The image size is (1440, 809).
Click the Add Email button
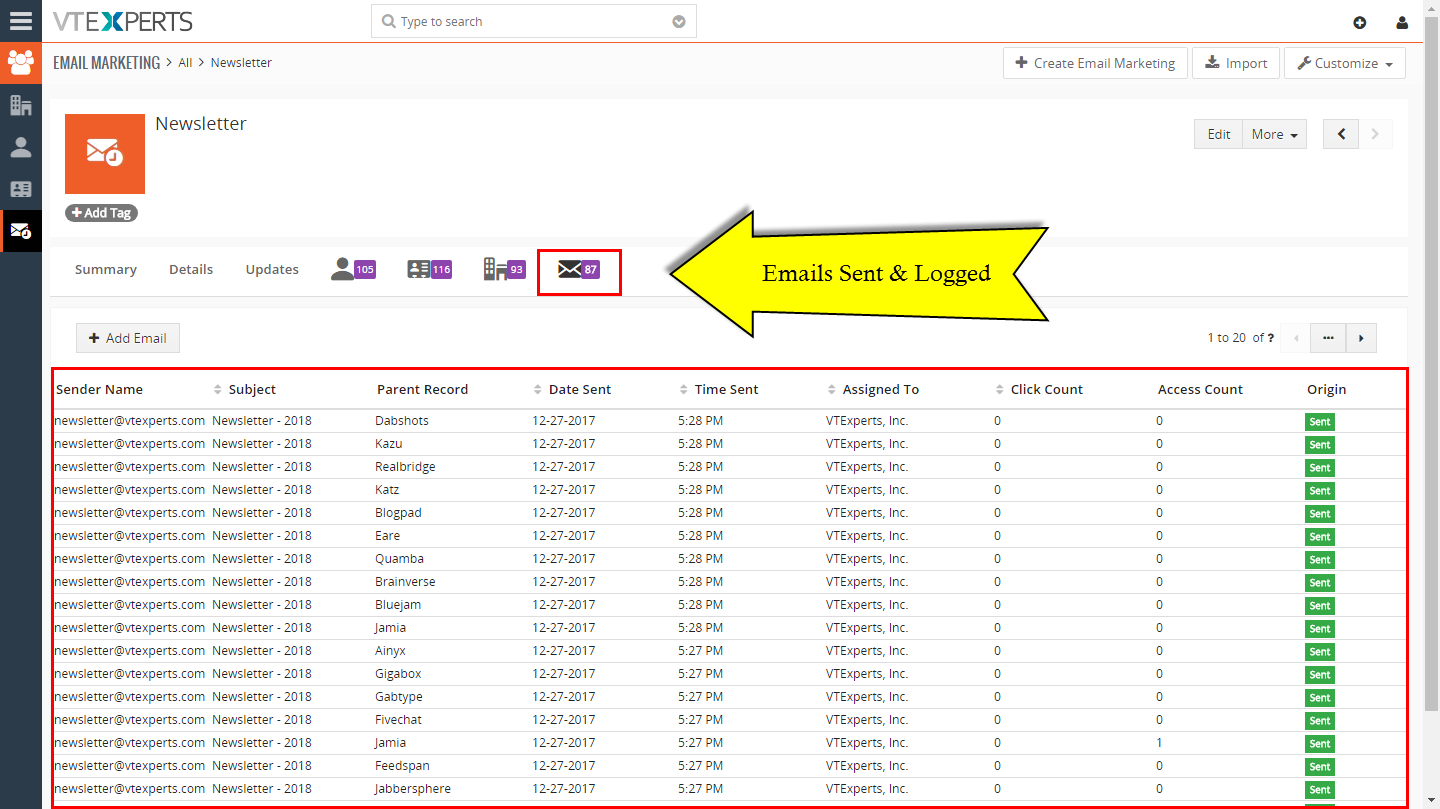(x=128, y=338)
